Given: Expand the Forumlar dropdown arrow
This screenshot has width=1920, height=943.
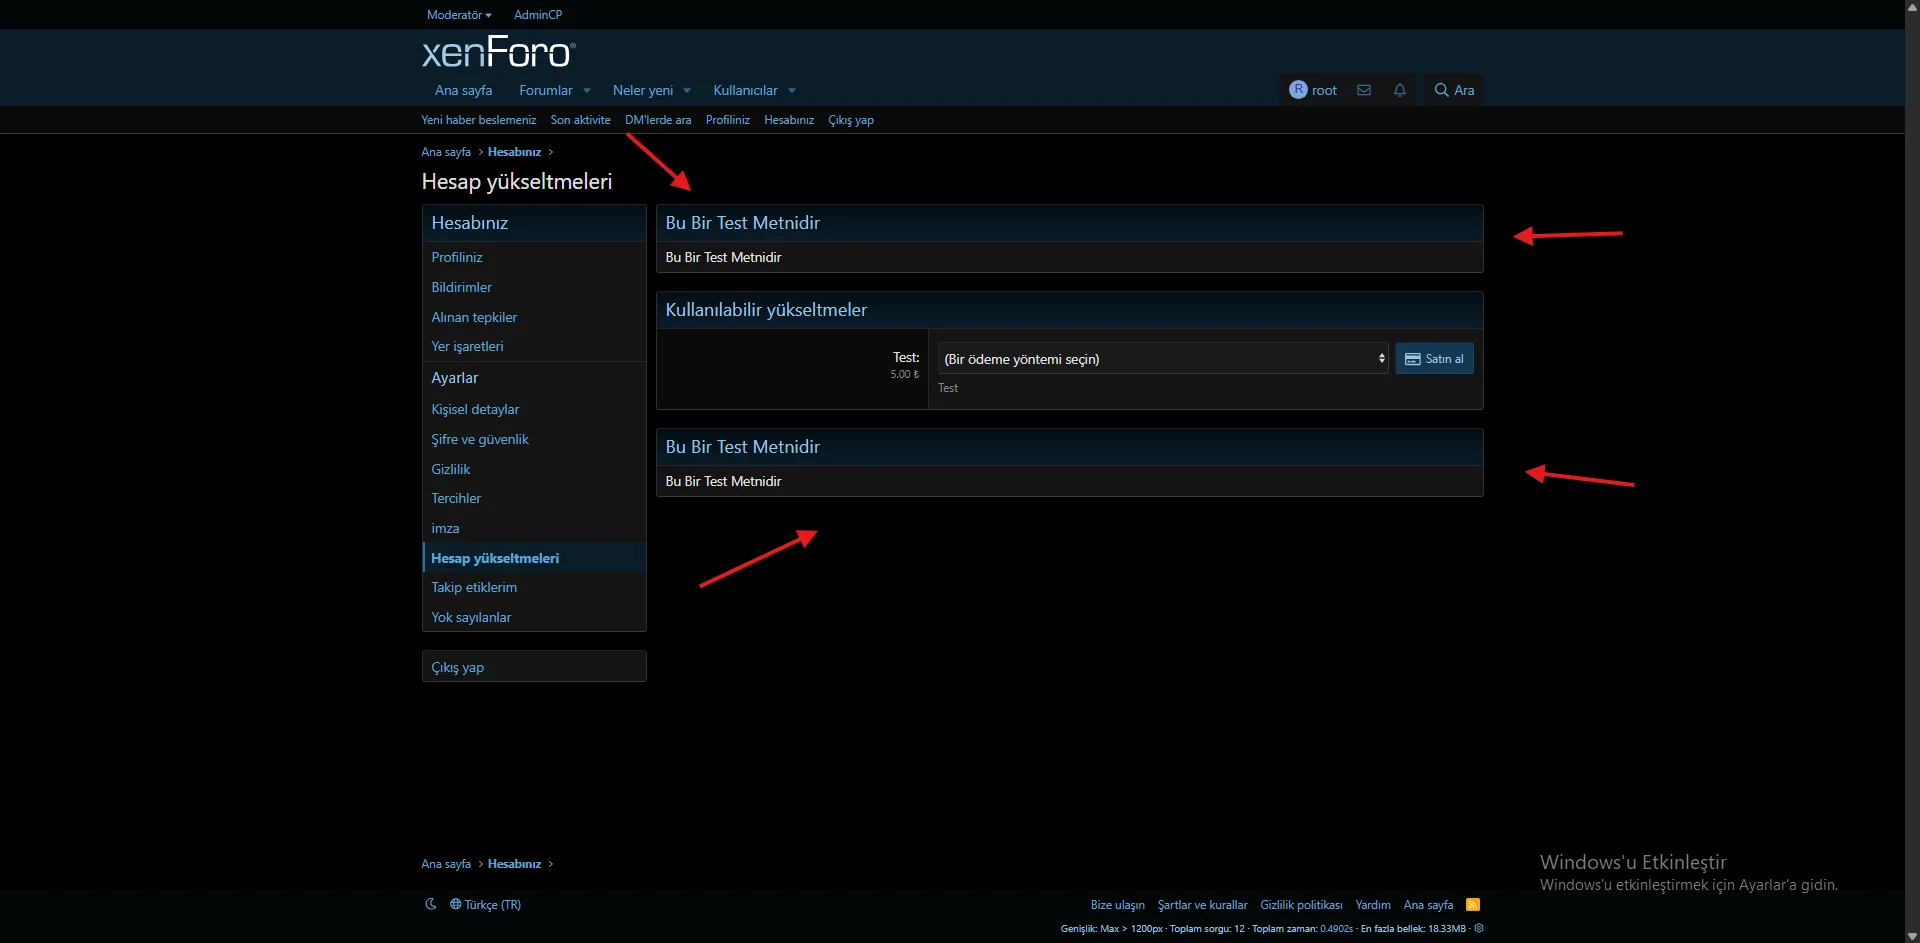Looking at the screenshot, I should pos(587,91).
